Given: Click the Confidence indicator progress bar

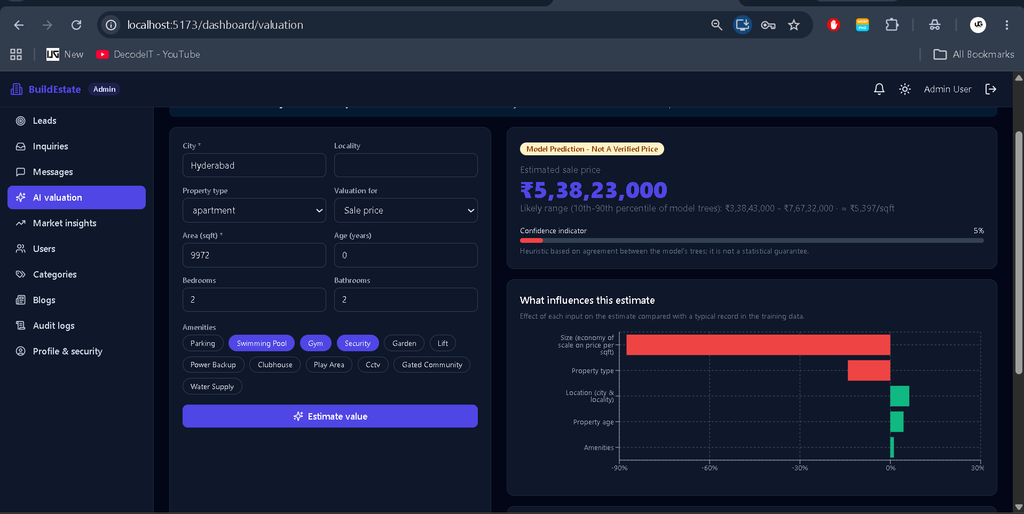Looking at the screenshot, I should [x=752, y=240].
